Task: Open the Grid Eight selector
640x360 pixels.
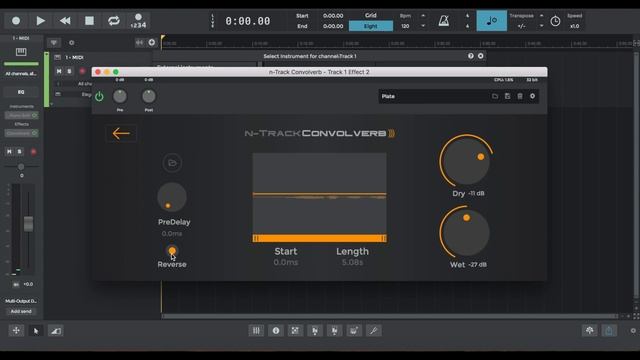Action: tap(371, 26)
